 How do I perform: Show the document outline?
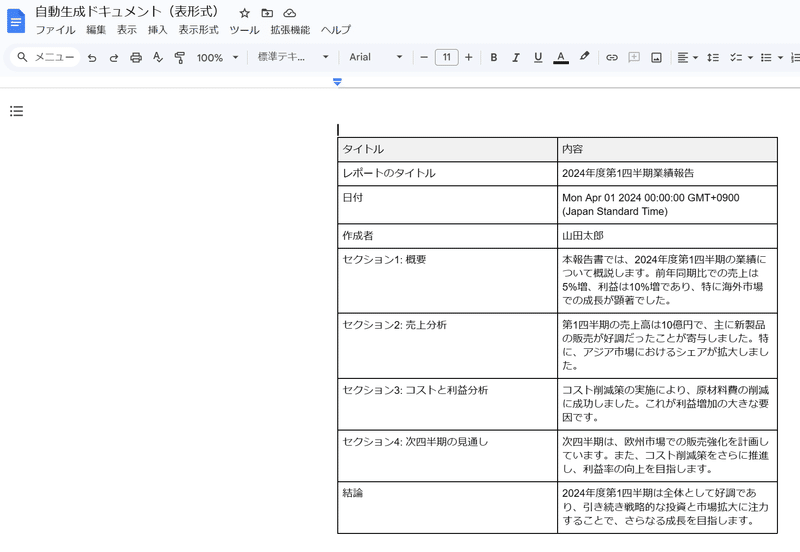click(x=16, y=111)
